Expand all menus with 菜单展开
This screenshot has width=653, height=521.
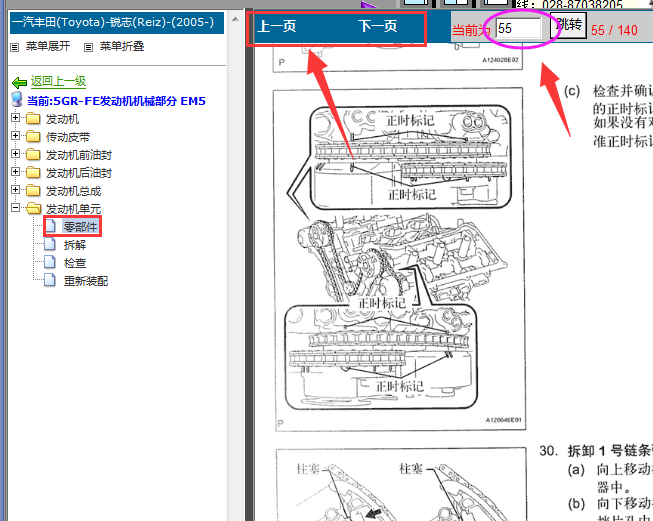point(48,46)
